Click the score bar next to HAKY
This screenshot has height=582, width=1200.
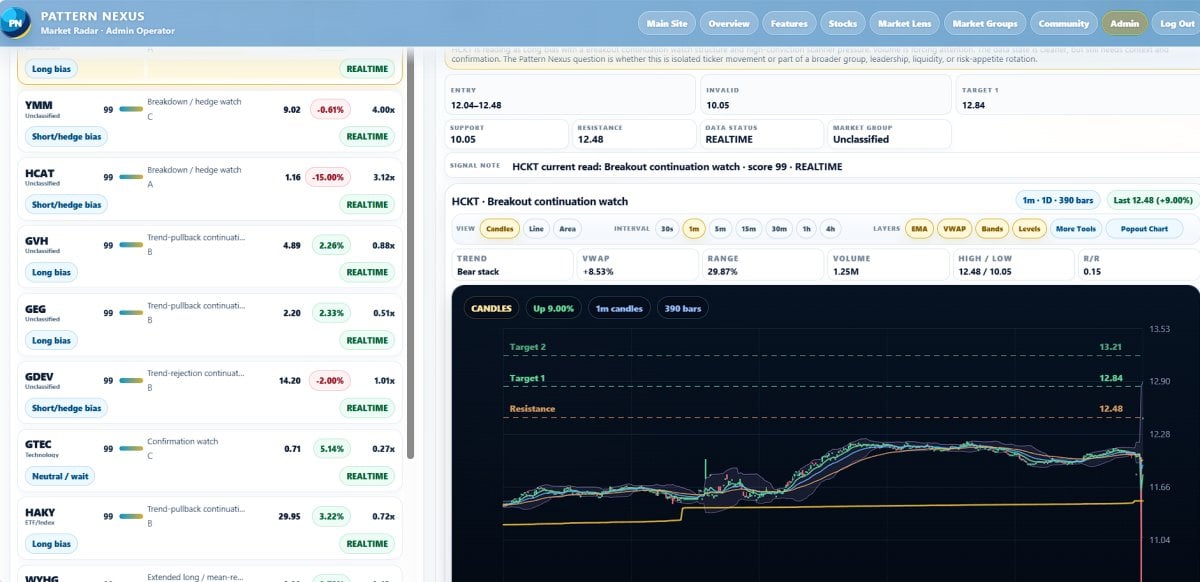click(x=131, y=517)
